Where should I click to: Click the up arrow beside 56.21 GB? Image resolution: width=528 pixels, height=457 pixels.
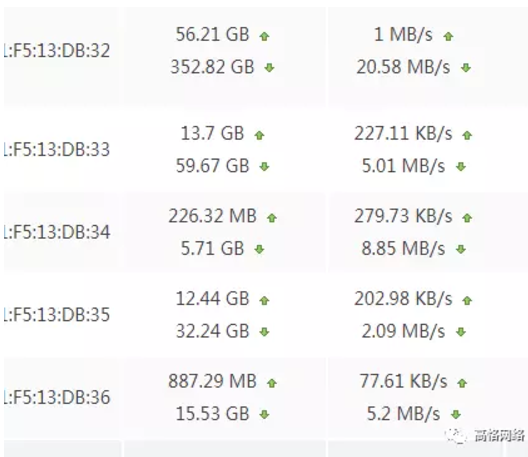pyautogui.click(x=264, y=36)
